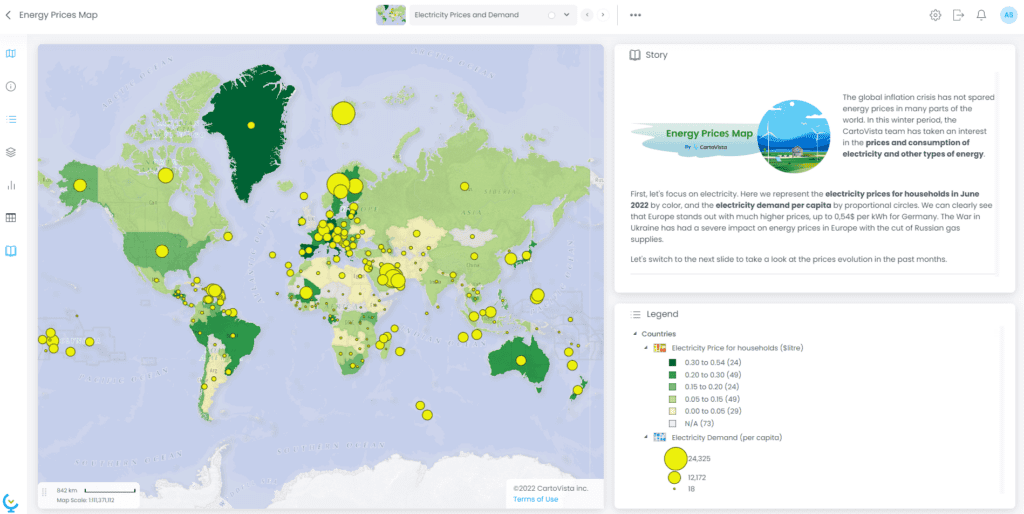Click the Iceland large yellow circle

(343, 113)
